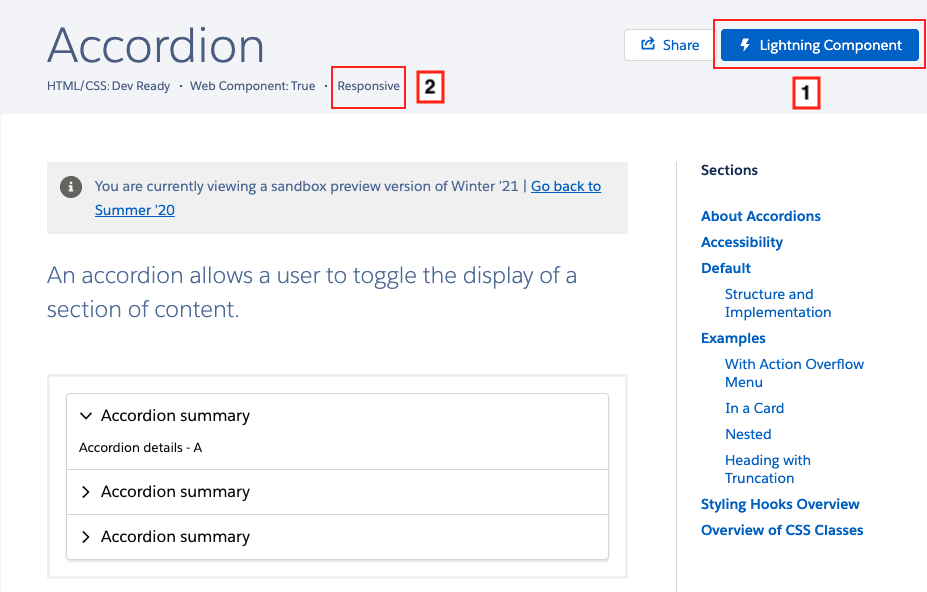
Task: Click 'Web Component: True' status text
Action: [x=252, y=86]
